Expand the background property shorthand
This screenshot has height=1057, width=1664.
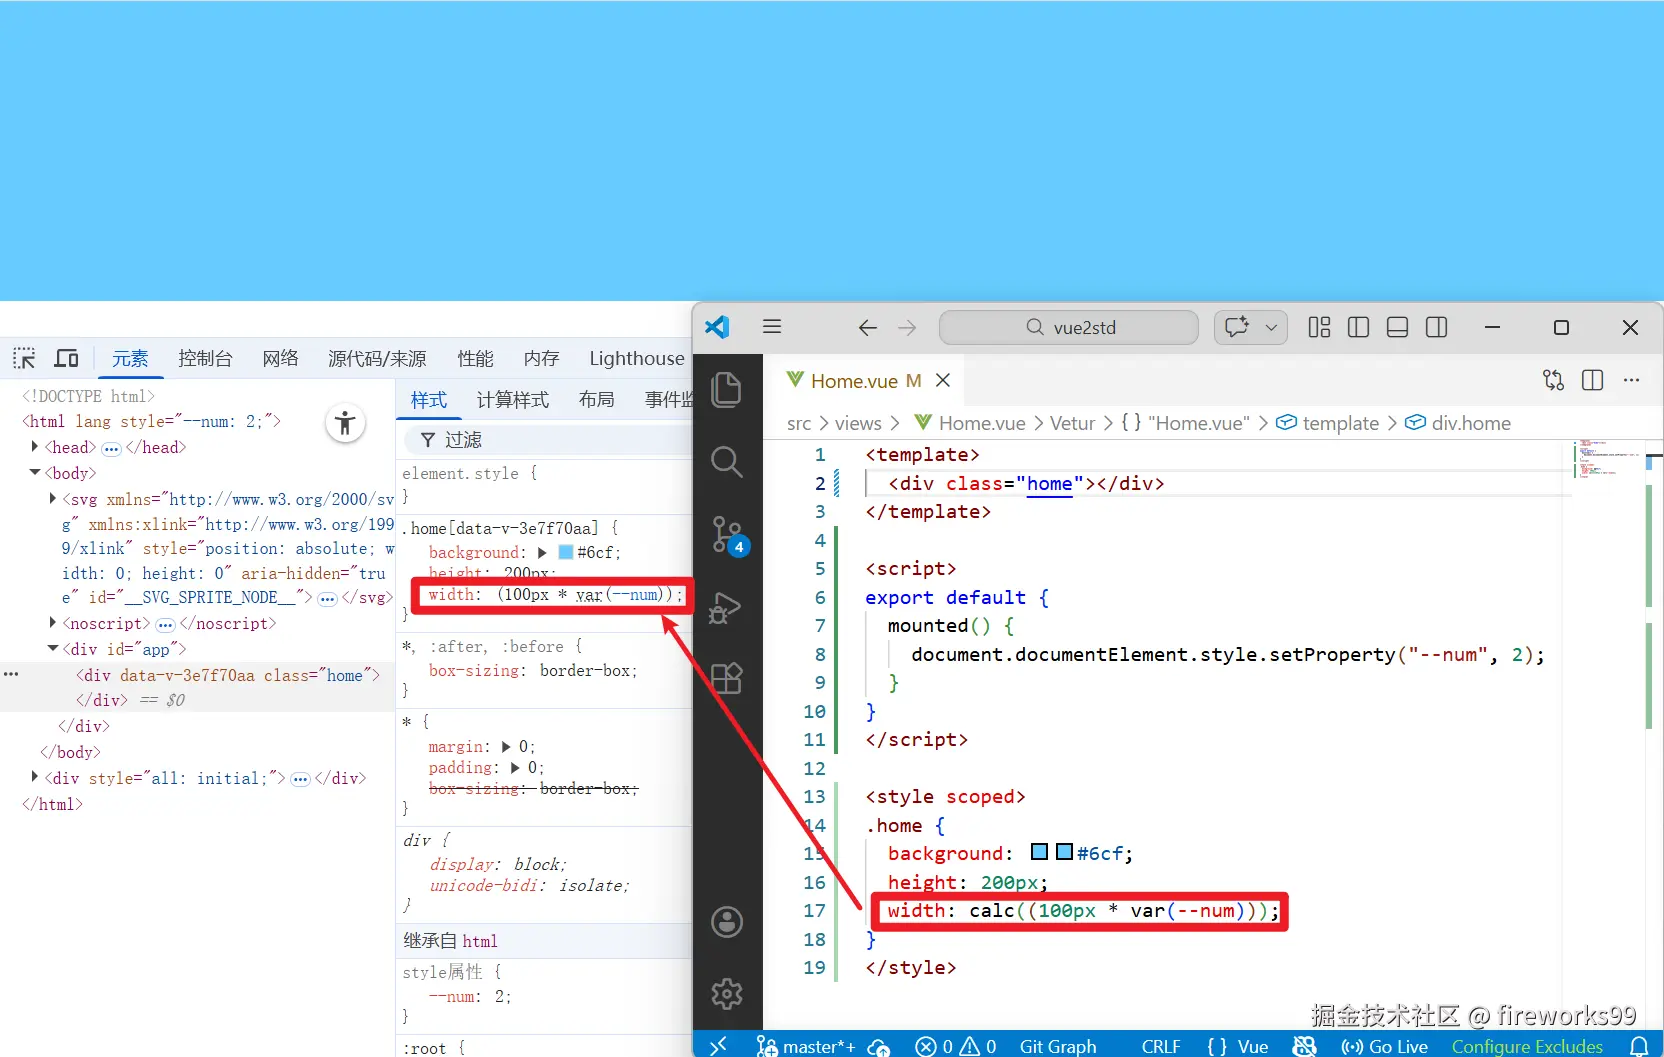coord(542,552)
